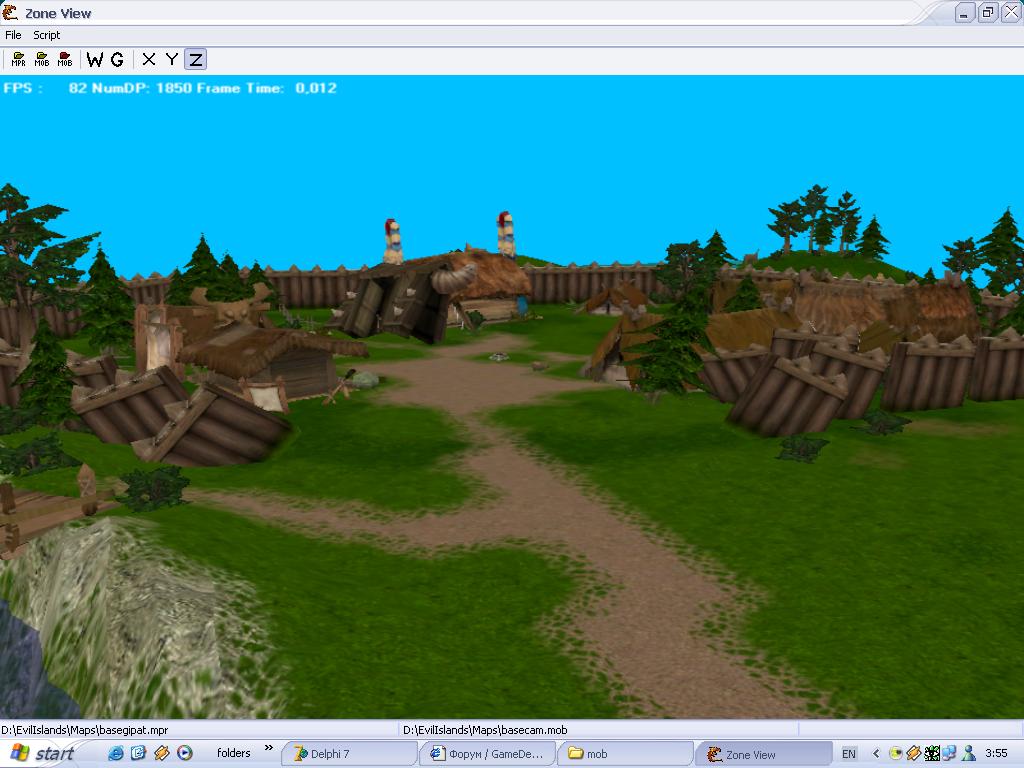Click the red MOB file icon
This screenshot has width=1024, height=768.
pos(65,60)
